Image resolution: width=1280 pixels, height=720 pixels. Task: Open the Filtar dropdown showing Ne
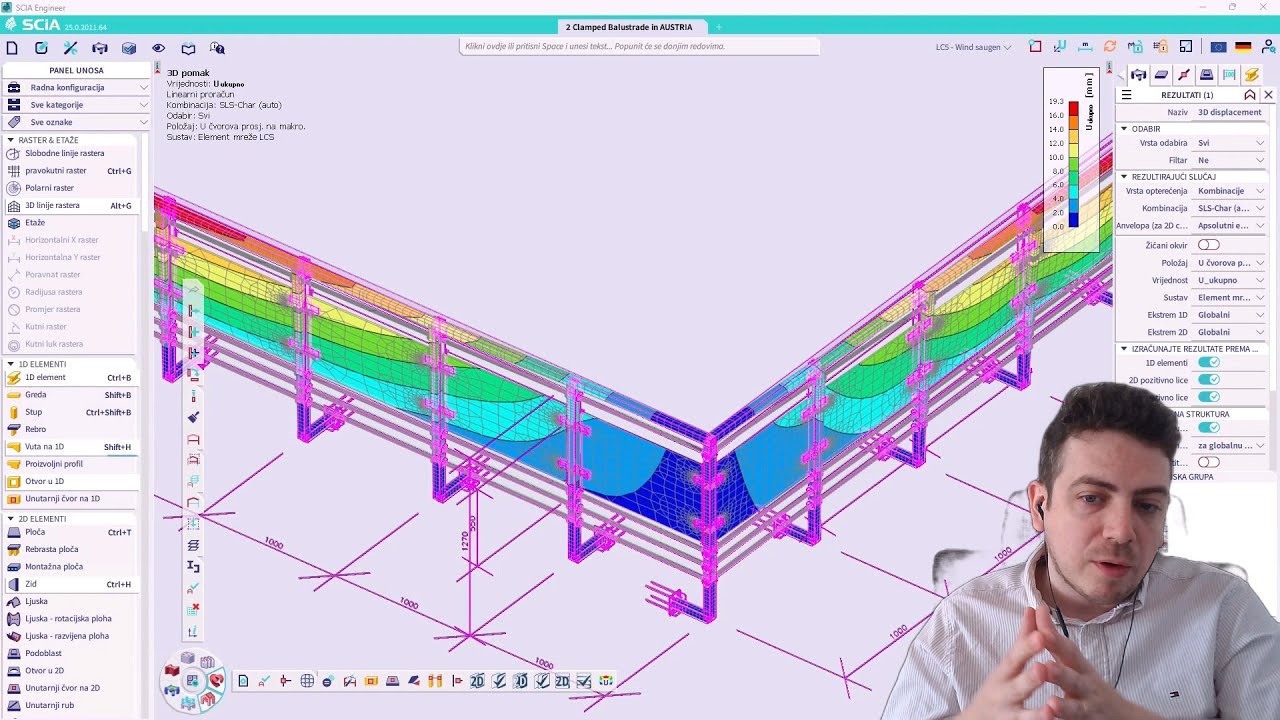coord(1231,160)
